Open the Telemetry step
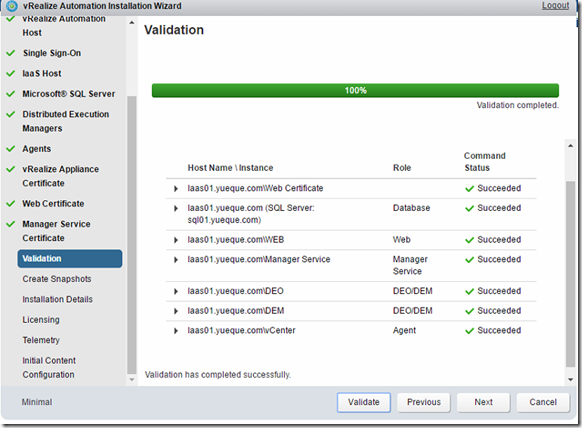Screen dimensions: 582x428 click(41, 340)
